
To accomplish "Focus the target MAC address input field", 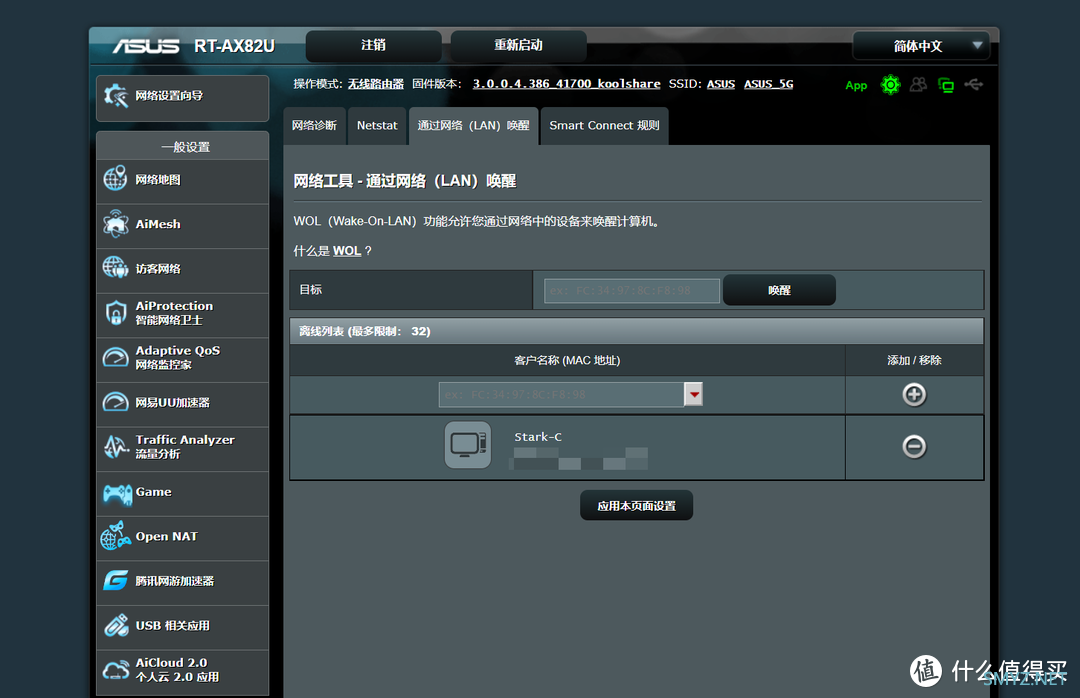I will pyautogui.click(x=632, y=291).
